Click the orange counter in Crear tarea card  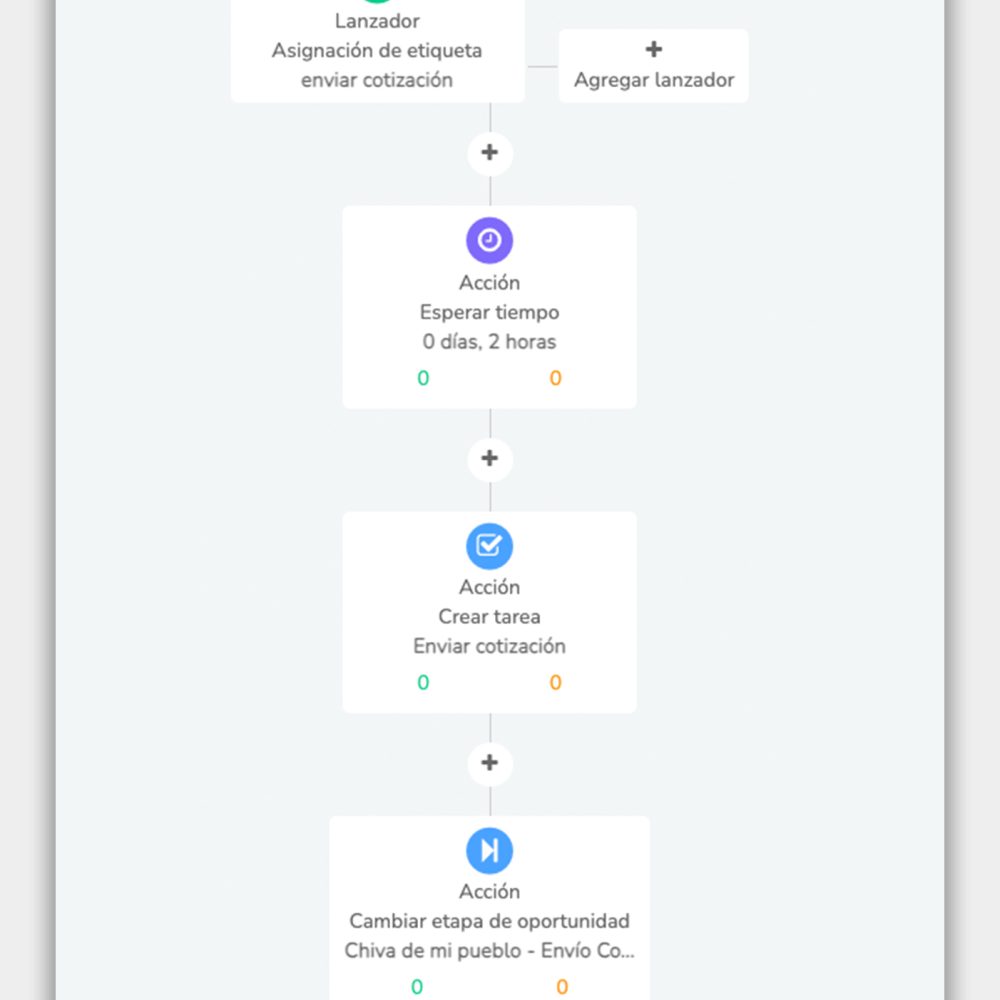555,683
